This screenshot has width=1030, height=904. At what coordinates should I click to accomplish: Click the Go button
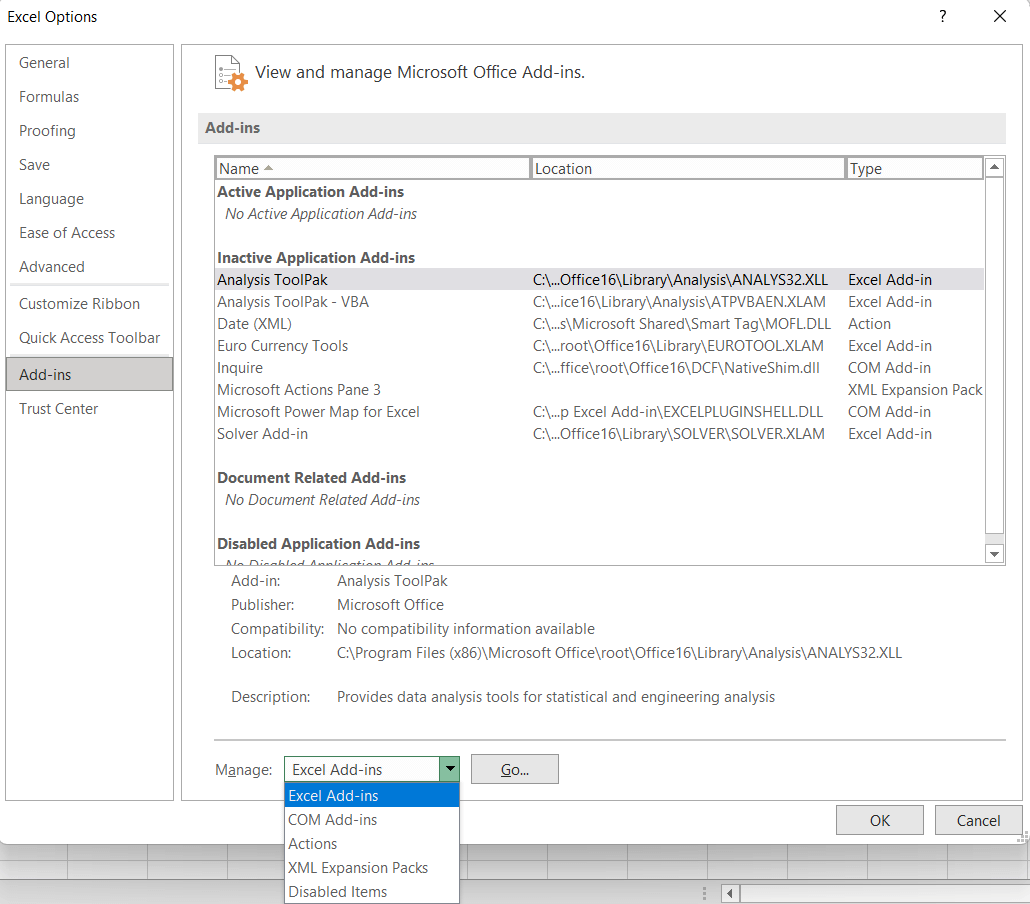pyautogui.click(x=514, y=769)
